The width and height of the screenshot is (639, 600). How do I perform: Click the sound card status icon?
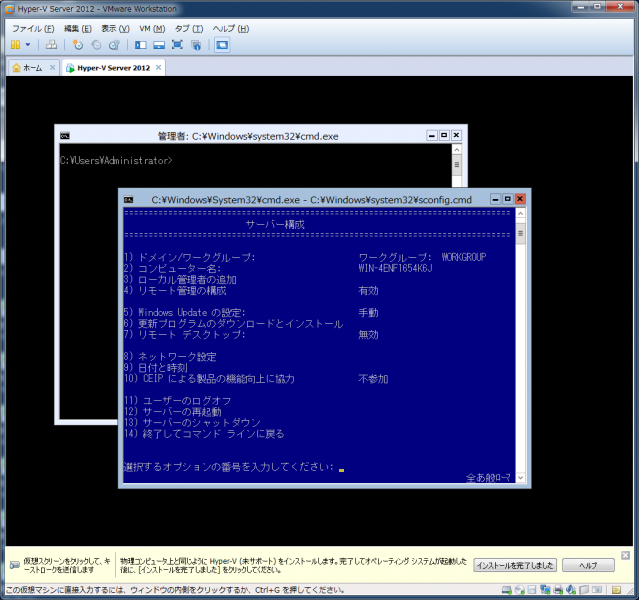[571, 590]
